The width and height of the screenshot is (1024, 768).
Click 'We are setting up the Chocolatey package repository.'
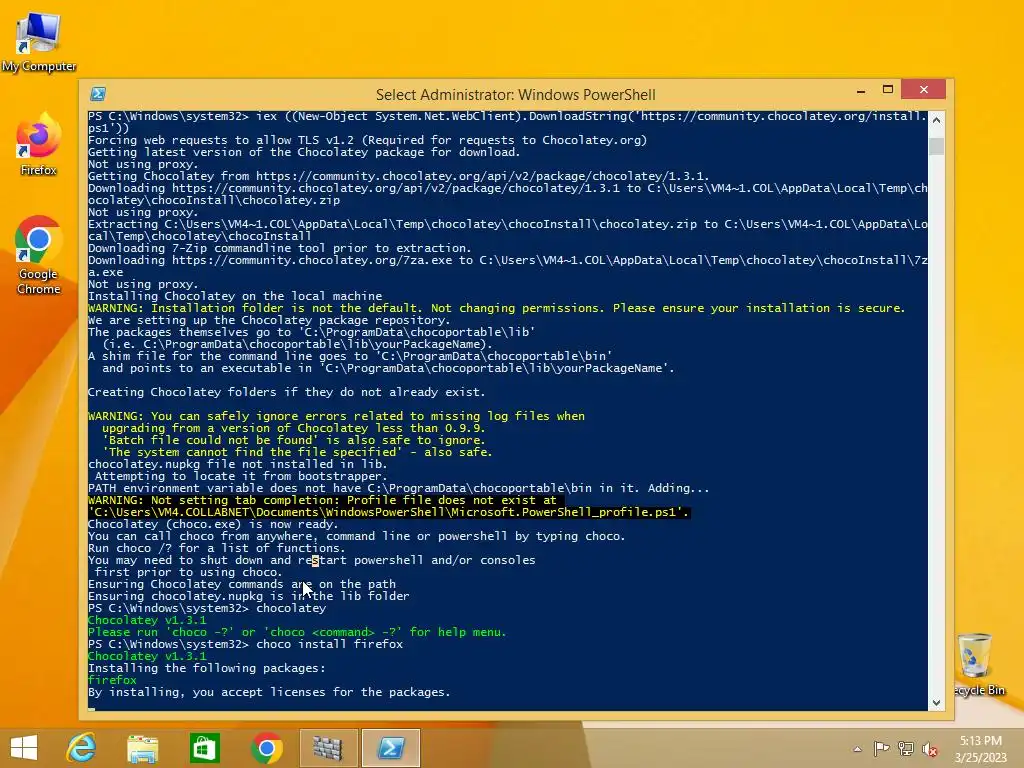pyautogui.click(x=269, y=320)
